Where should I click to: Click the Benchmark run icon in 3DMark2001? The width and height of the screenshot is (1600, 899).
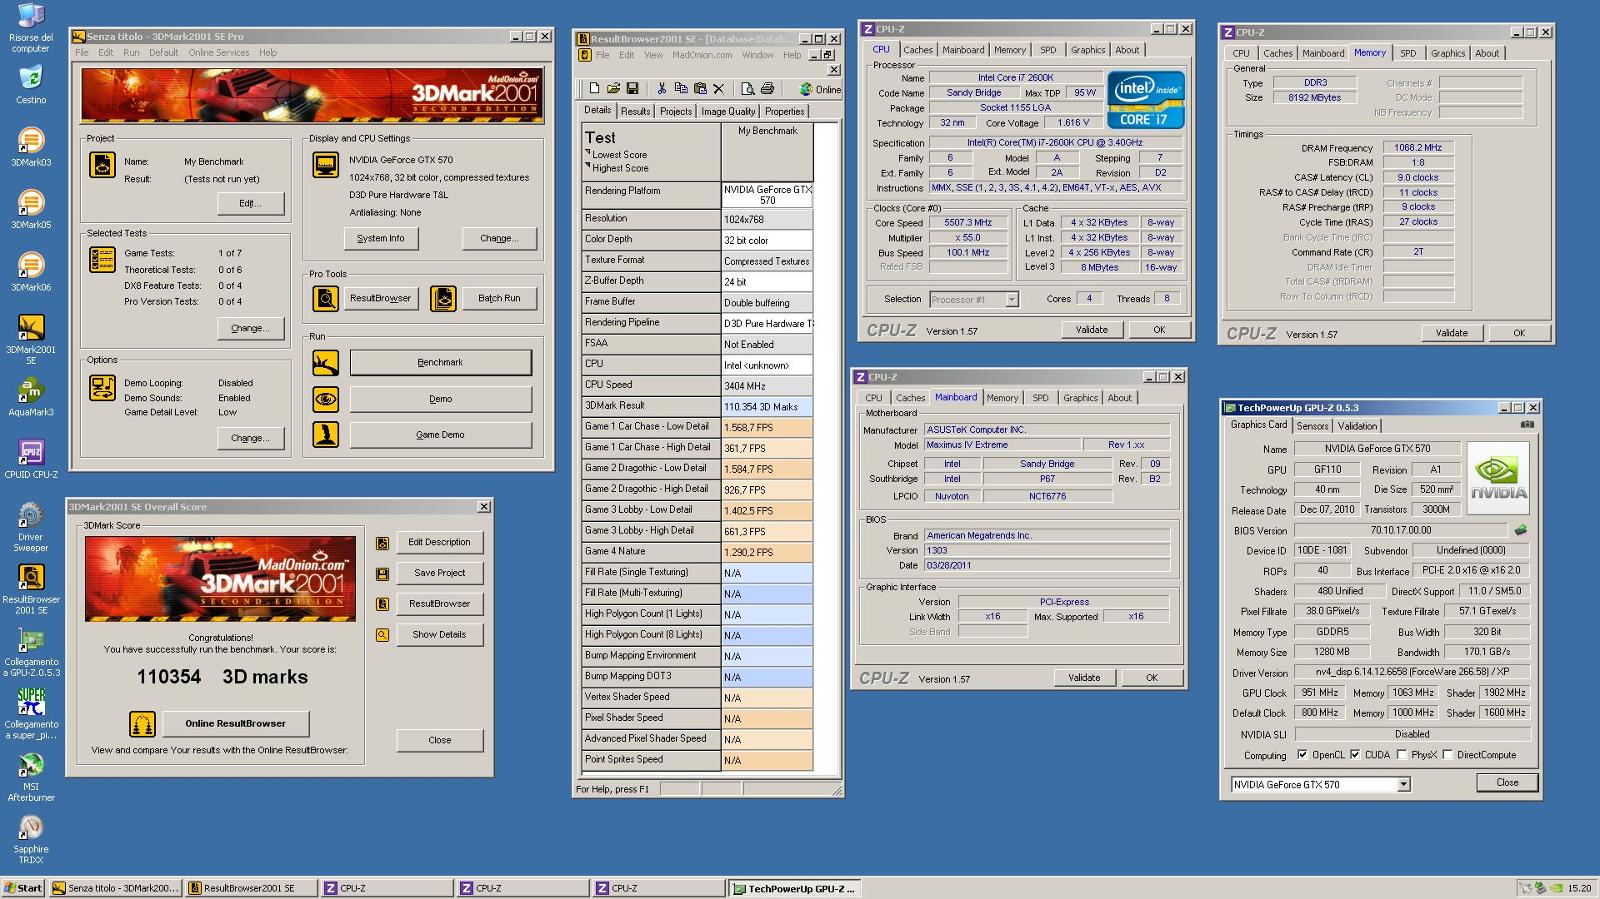coord(325,362)
